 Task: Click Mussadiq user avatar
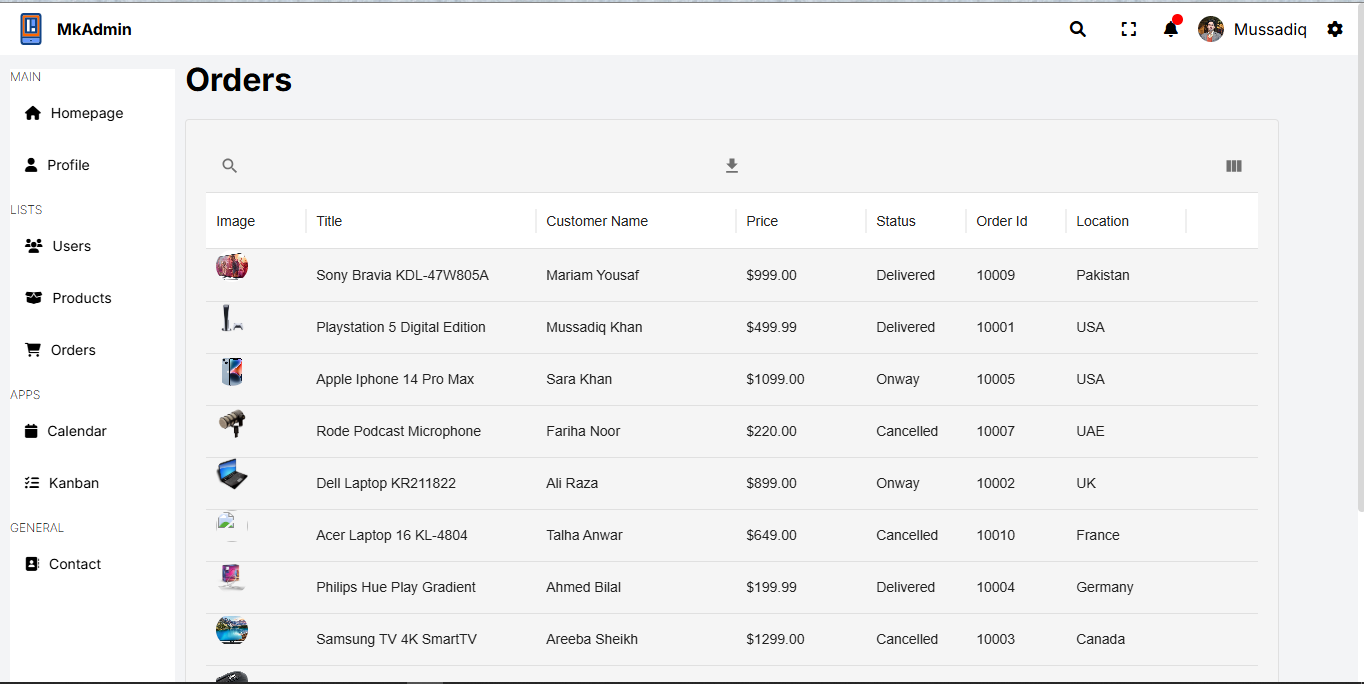1211,29
